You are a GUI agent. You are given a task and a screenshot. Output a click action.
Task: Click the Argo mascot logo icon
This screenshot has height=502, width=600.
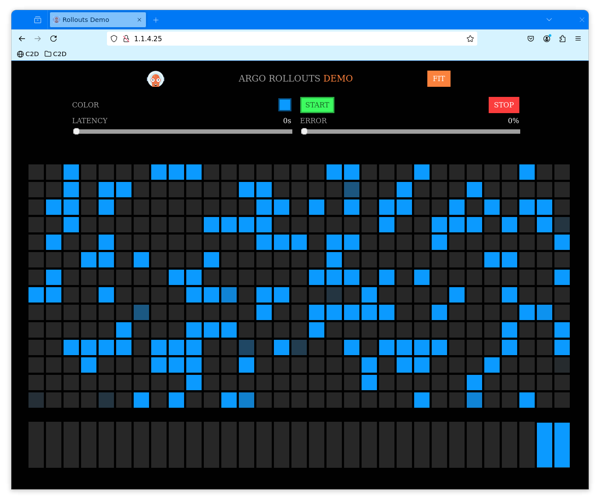point(155,79)
